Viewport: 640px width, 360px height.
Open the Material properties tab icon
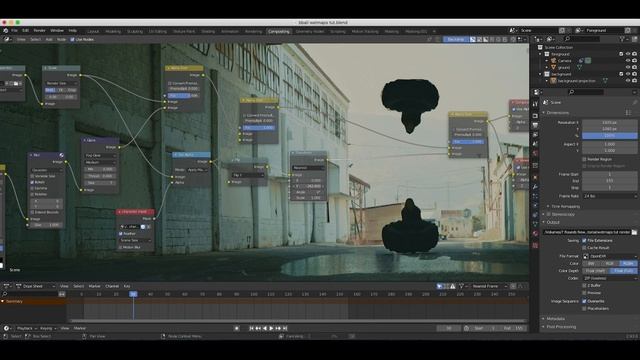[535, 233]
